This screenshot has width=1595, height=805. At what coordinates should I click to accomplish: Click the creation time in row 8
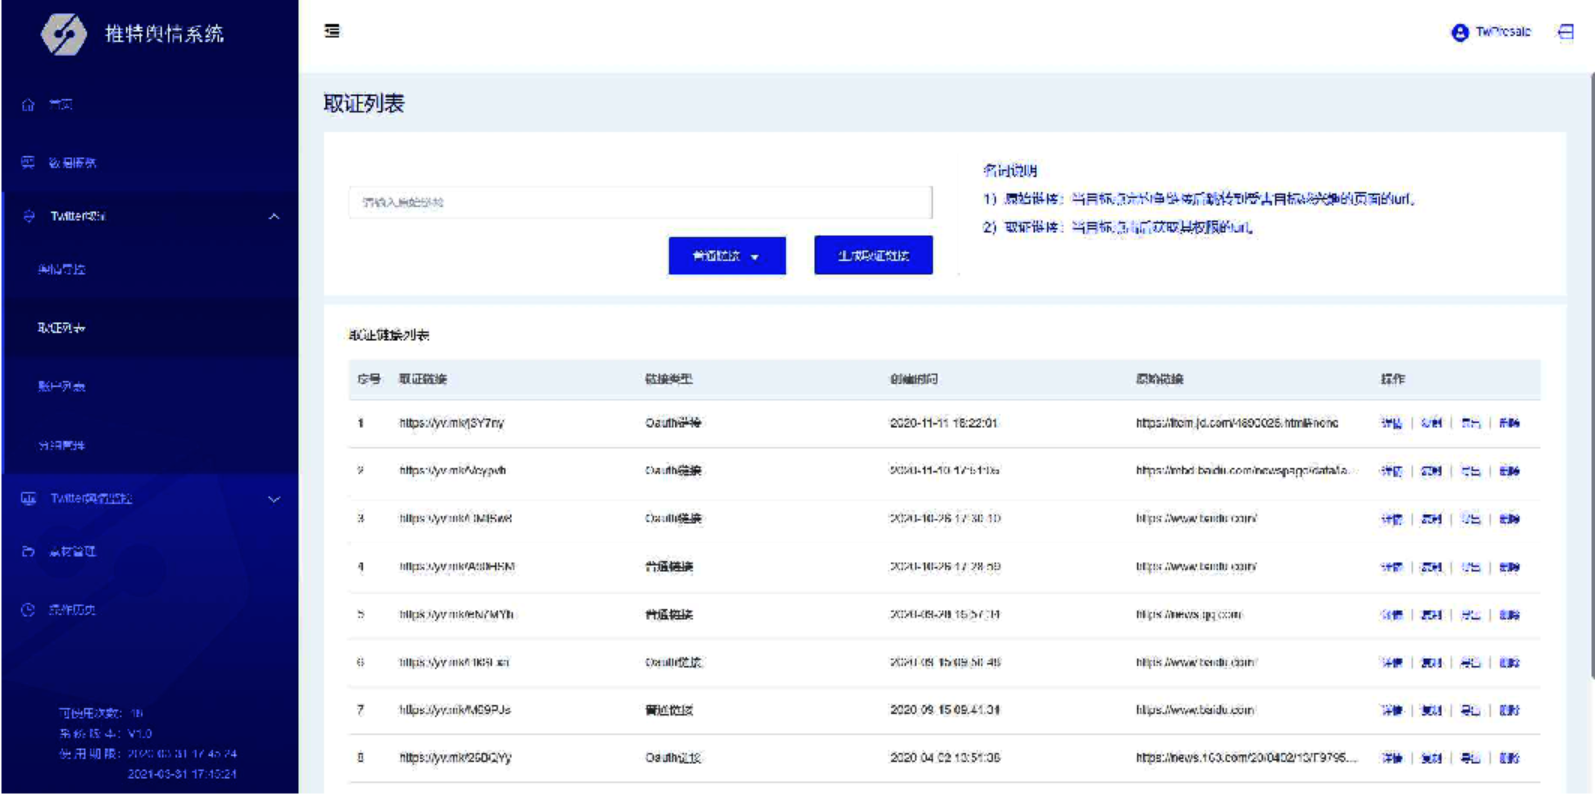point(945,758)
